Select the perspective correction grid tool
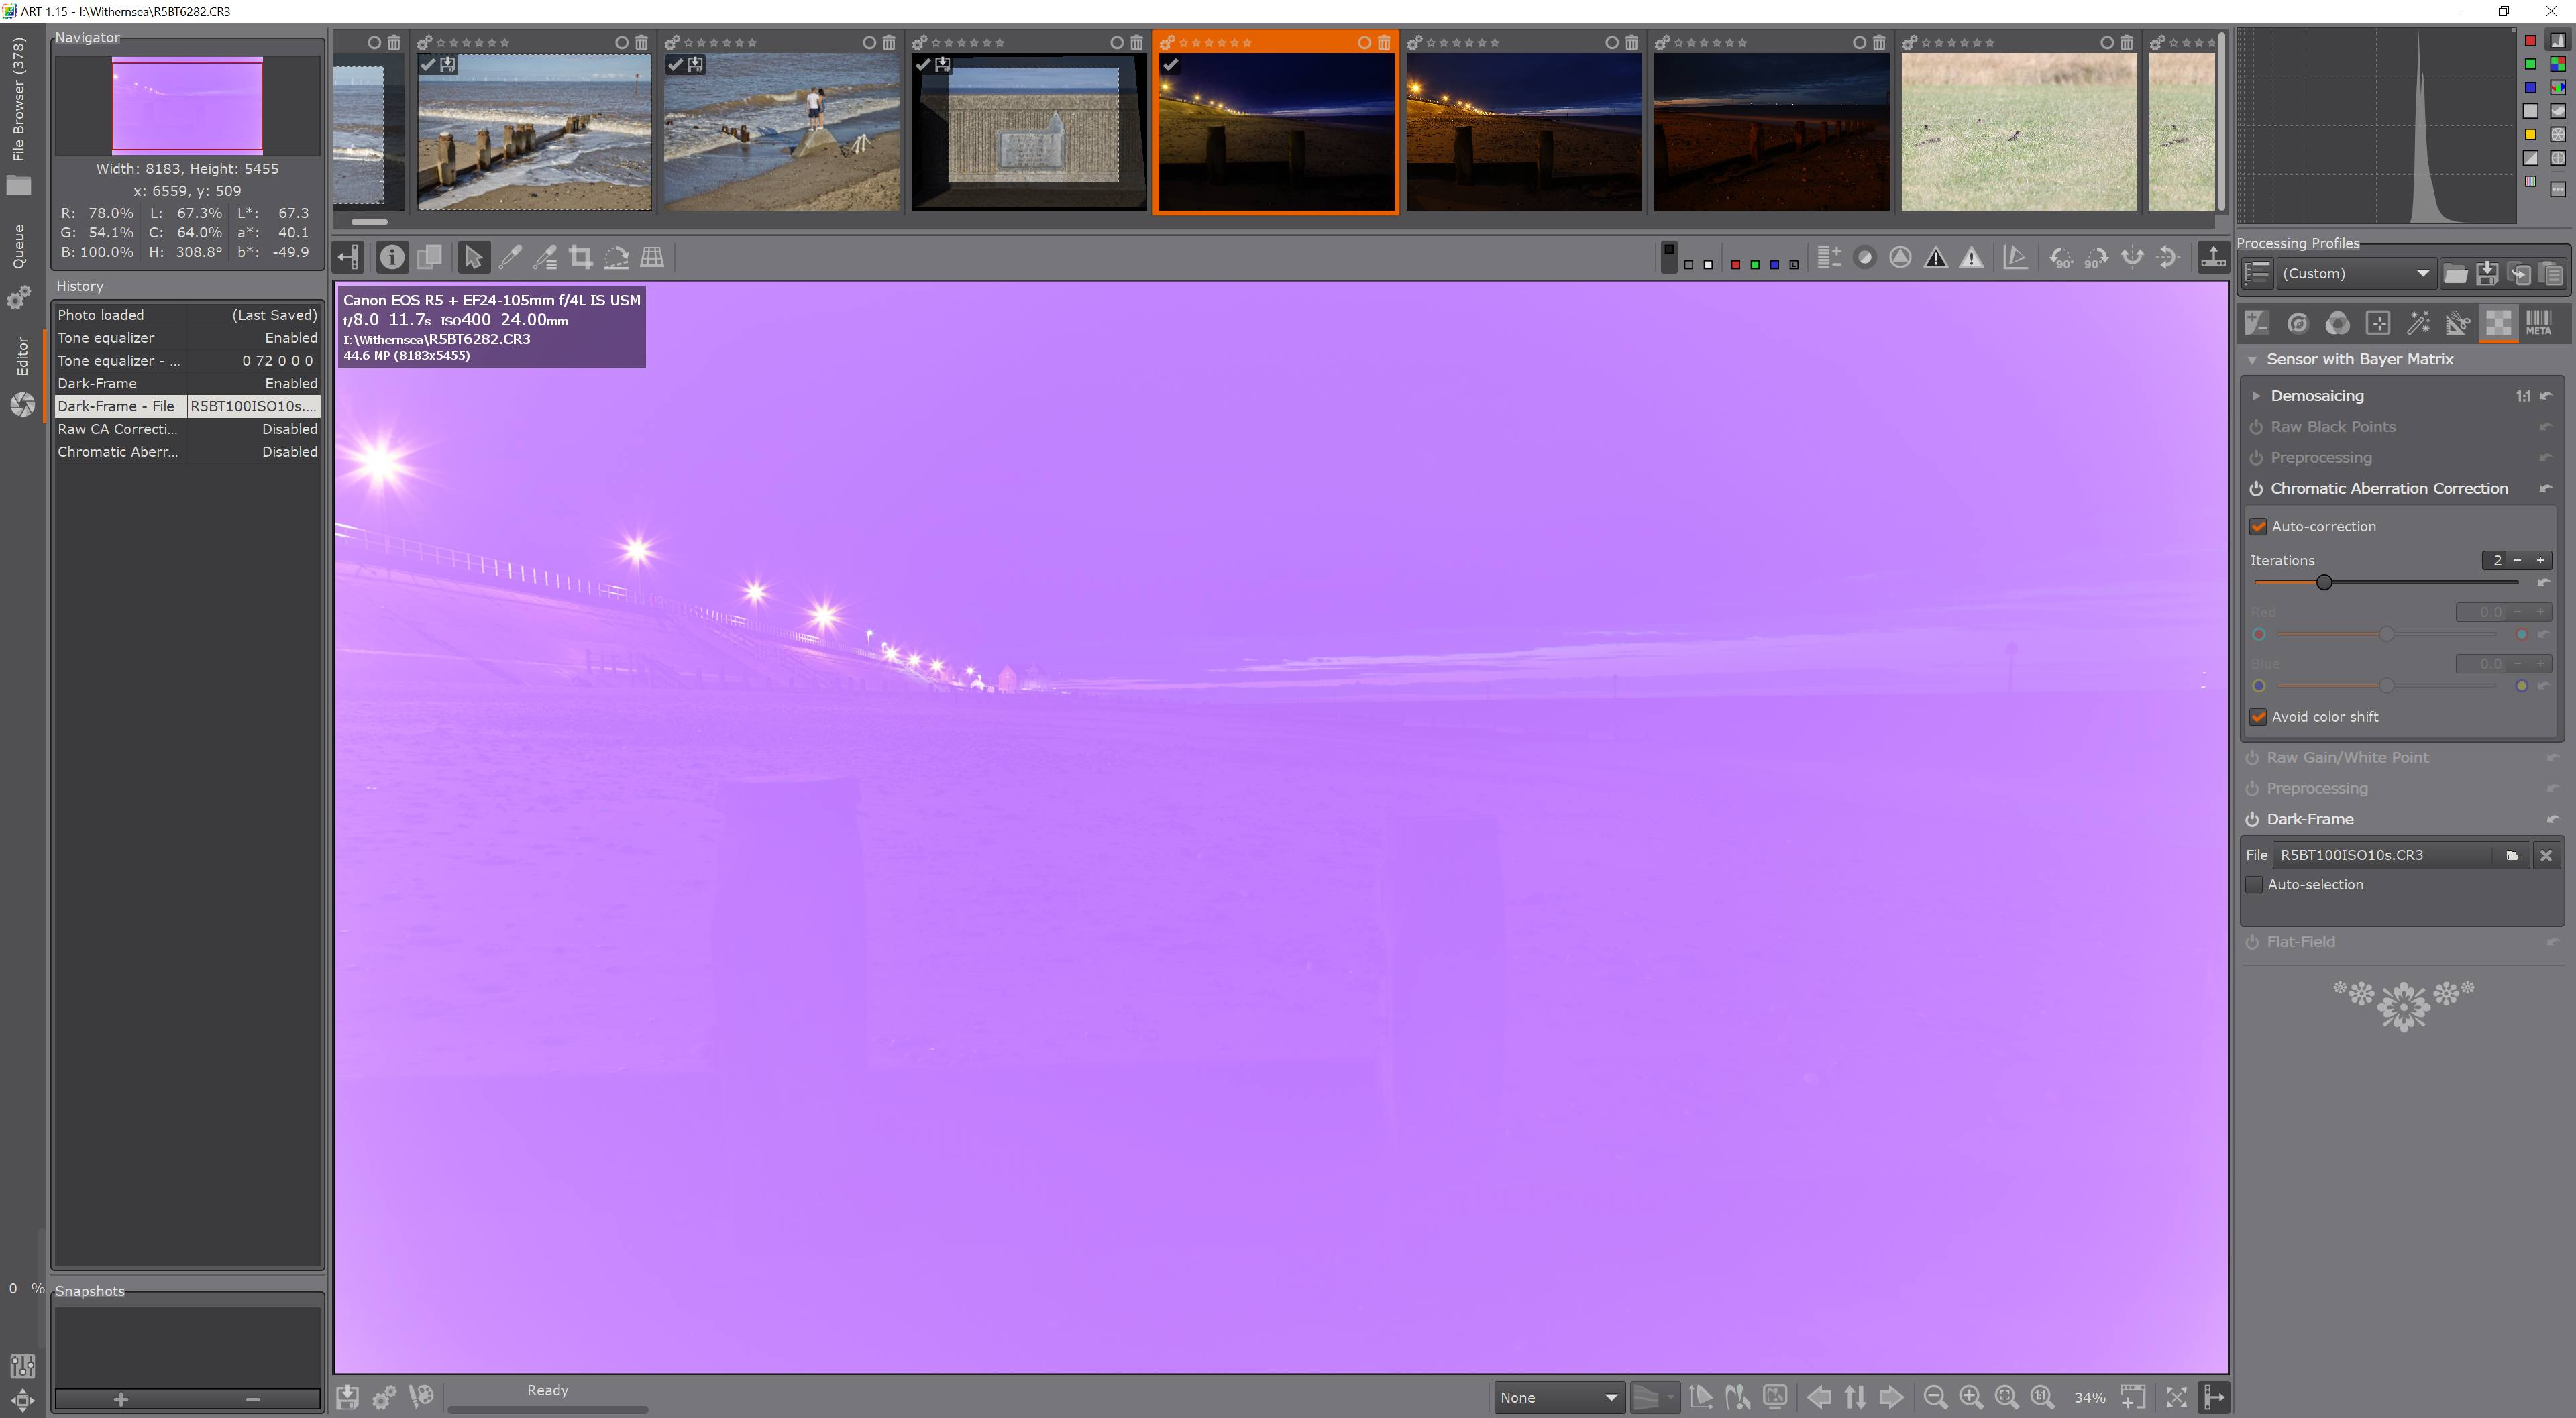This screenshot has width=2576, height=1418. tap(652, 258)
